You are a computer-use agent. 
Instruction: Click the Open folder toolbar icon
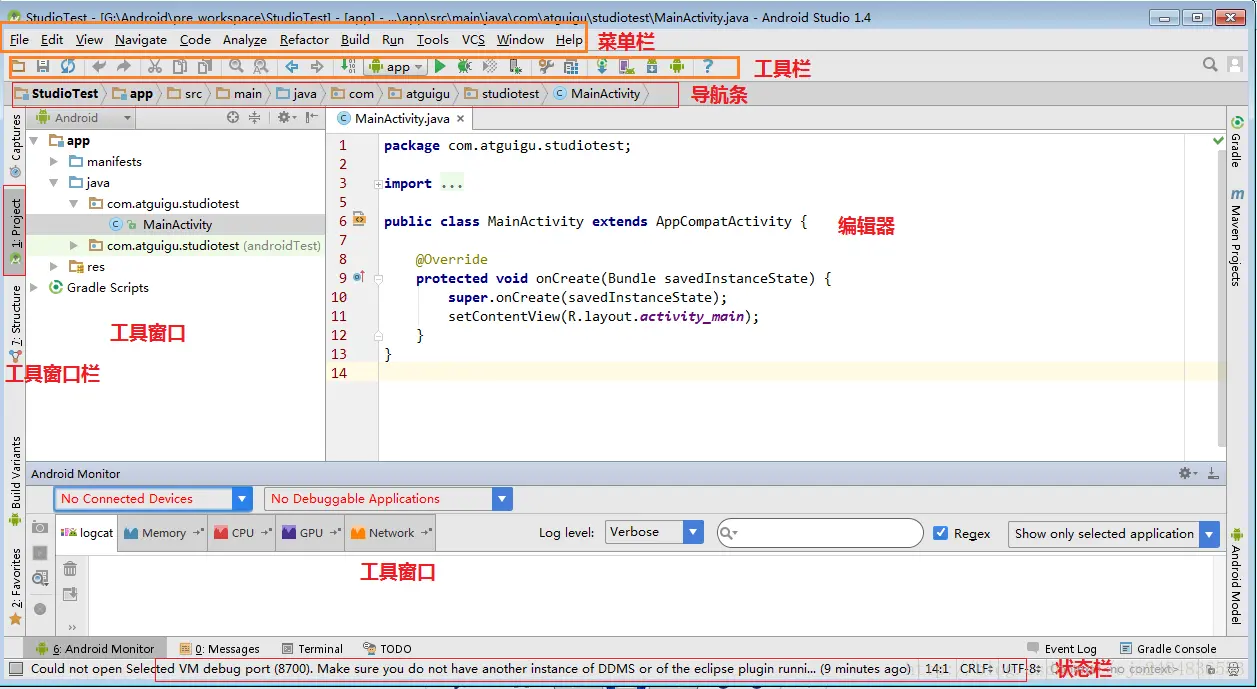(x=18, y=67)
